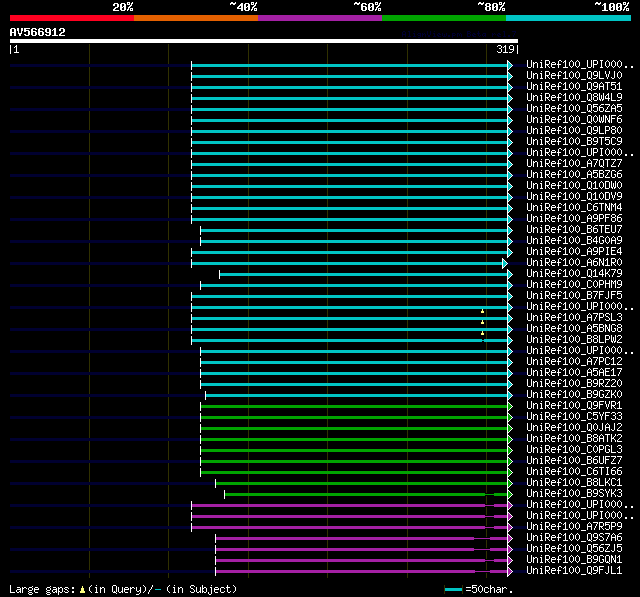The width and height of the screenshot is (640, 597).
Task: Open the UniRef100_Q9LVJ0 hit label
Action: [x=574, y=75]
